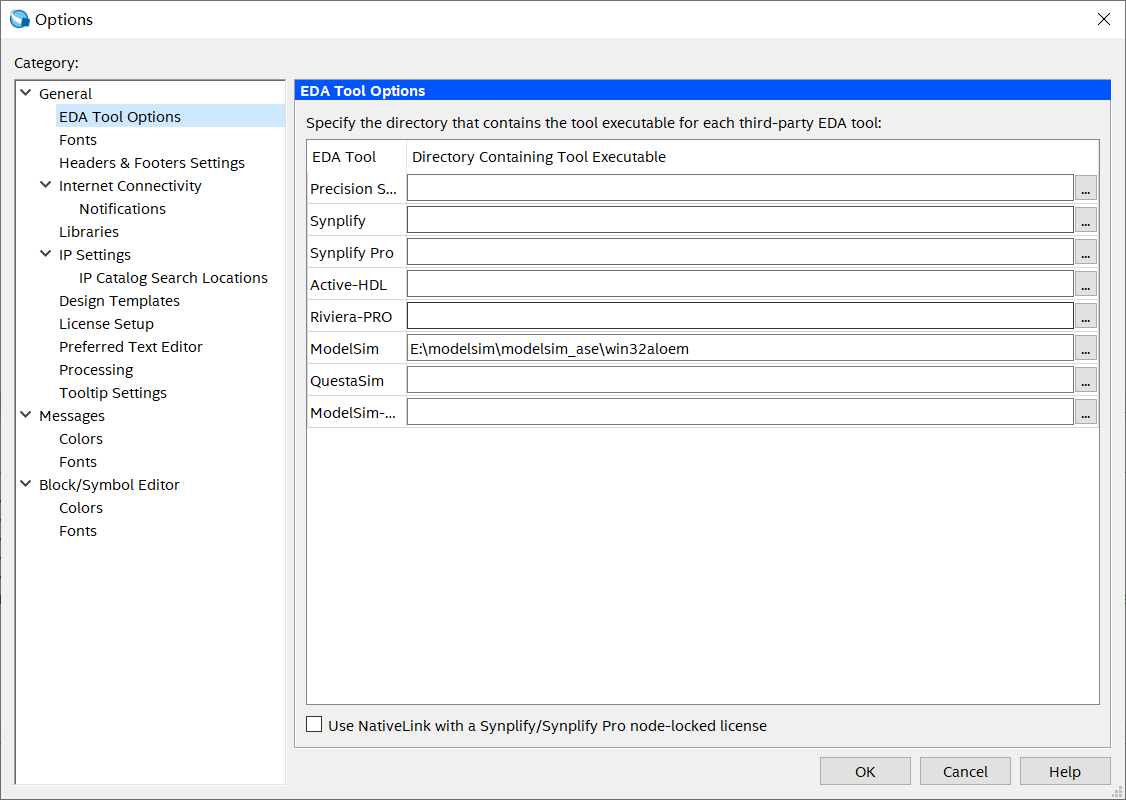
Task: Collapse the Messages category
Action: (x=26, y=415)
